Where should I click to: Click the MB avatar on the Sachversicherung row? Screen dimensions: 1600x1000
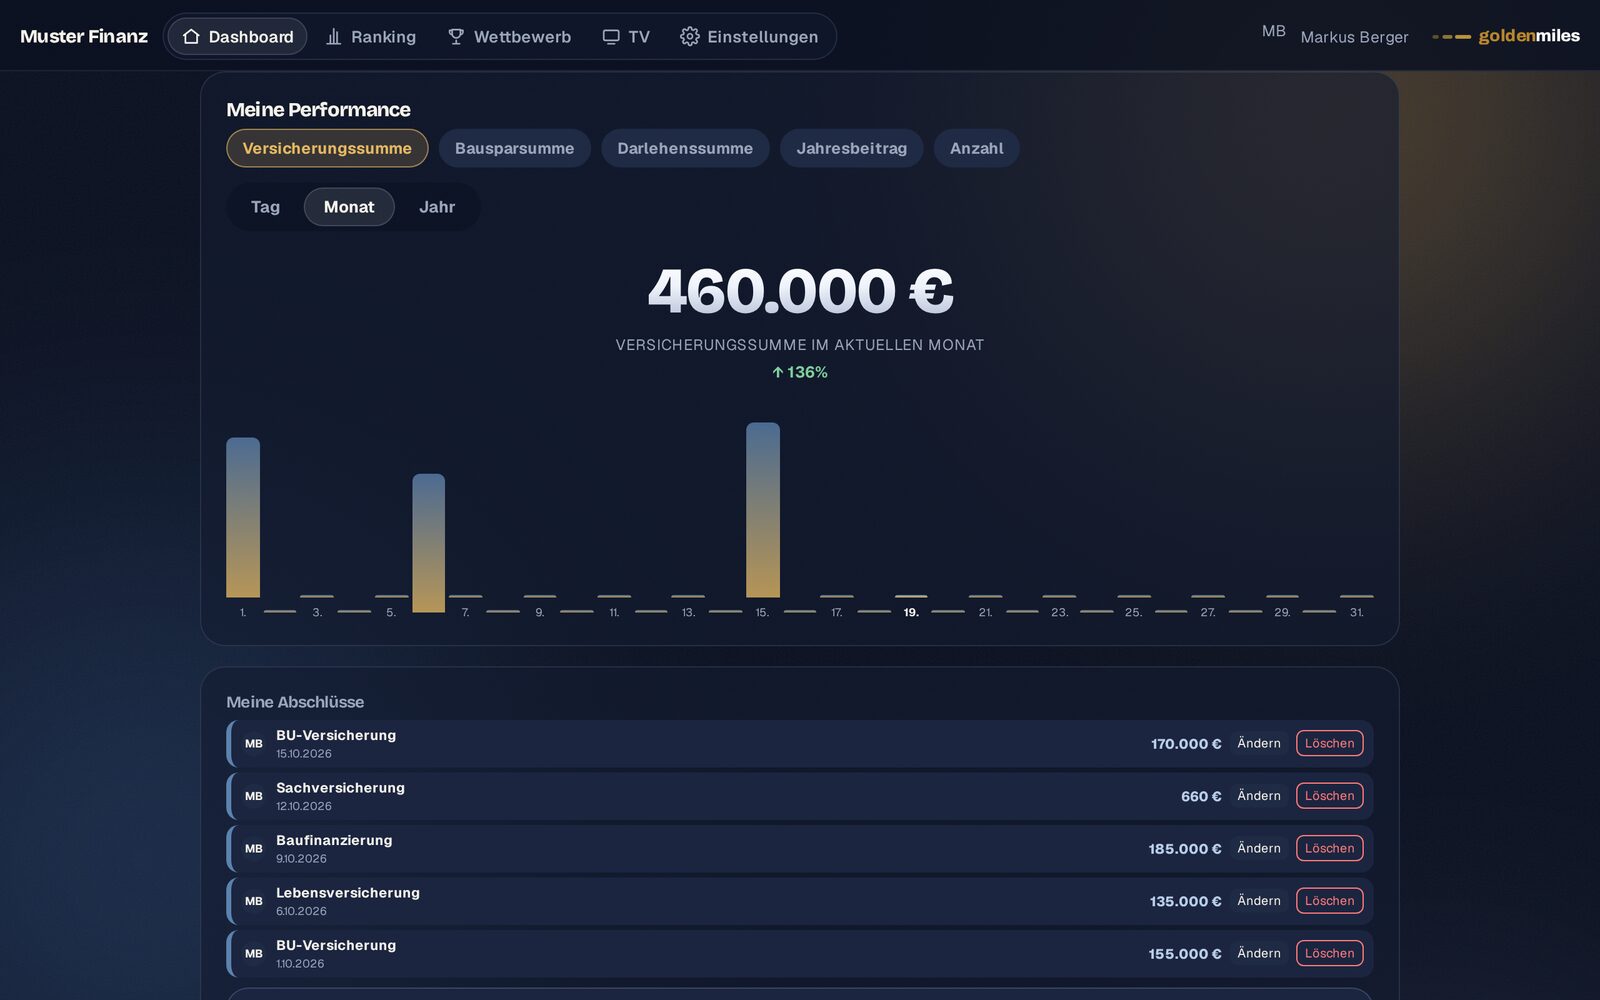254,796
